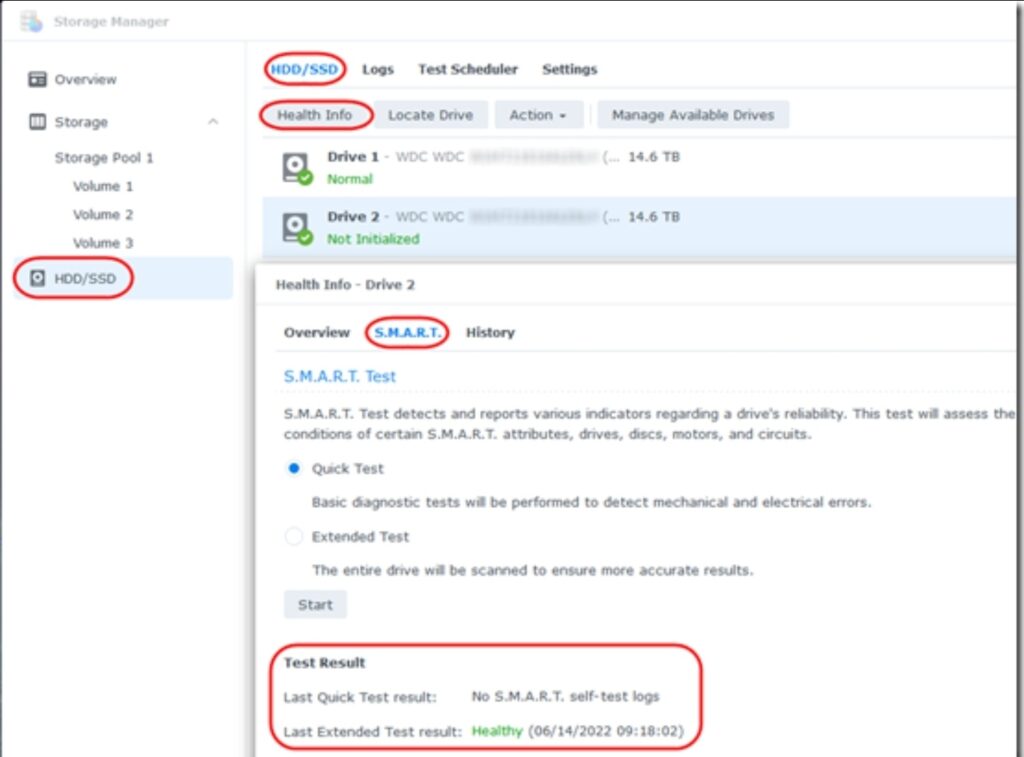The image size is (1024, 757).
Task: Switch to the Logs tab
Action: click(x=378, y=69)
